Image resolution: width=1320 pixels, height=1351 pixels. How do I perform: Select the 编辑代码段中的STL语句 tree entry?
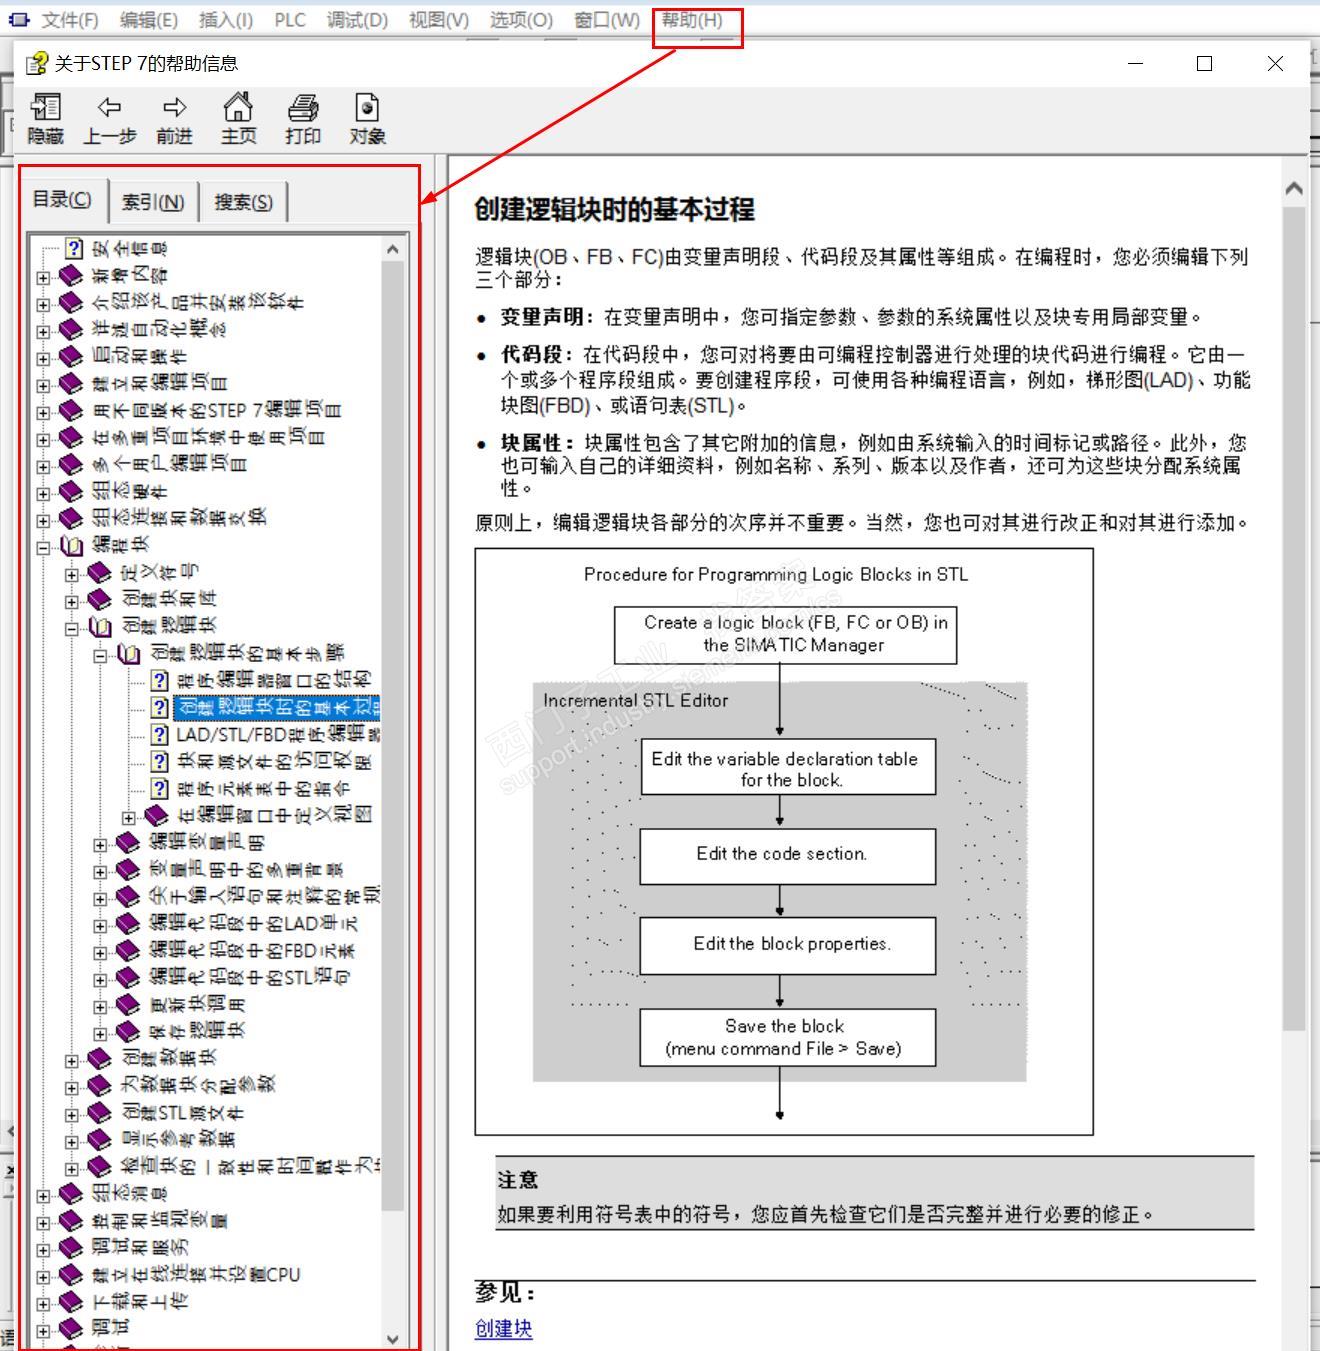coord(250,977)
